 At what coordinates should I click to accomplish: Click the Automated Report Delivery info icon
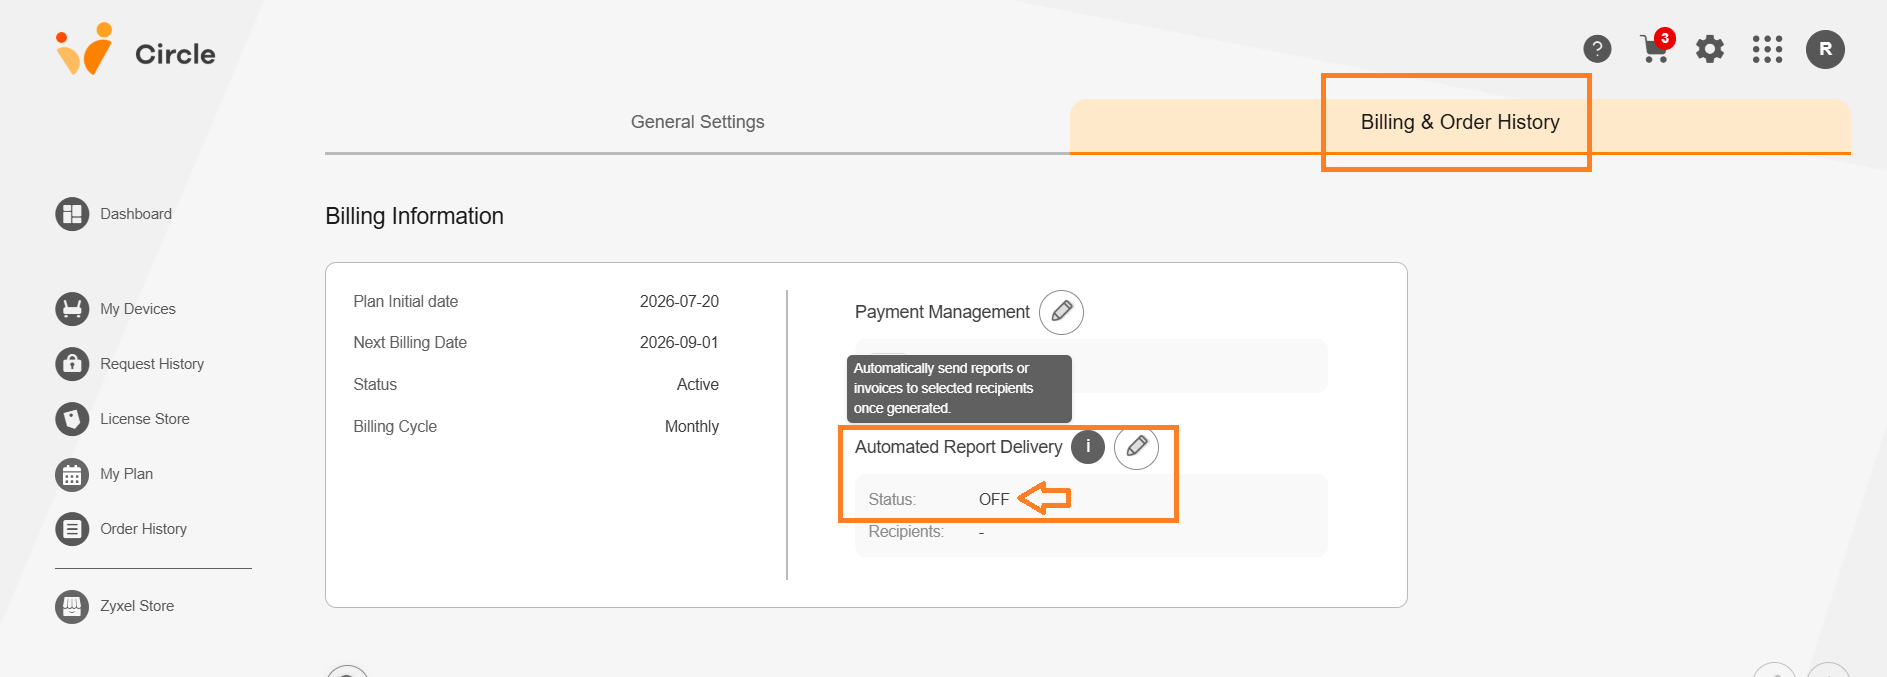(x=1088, y=447)
